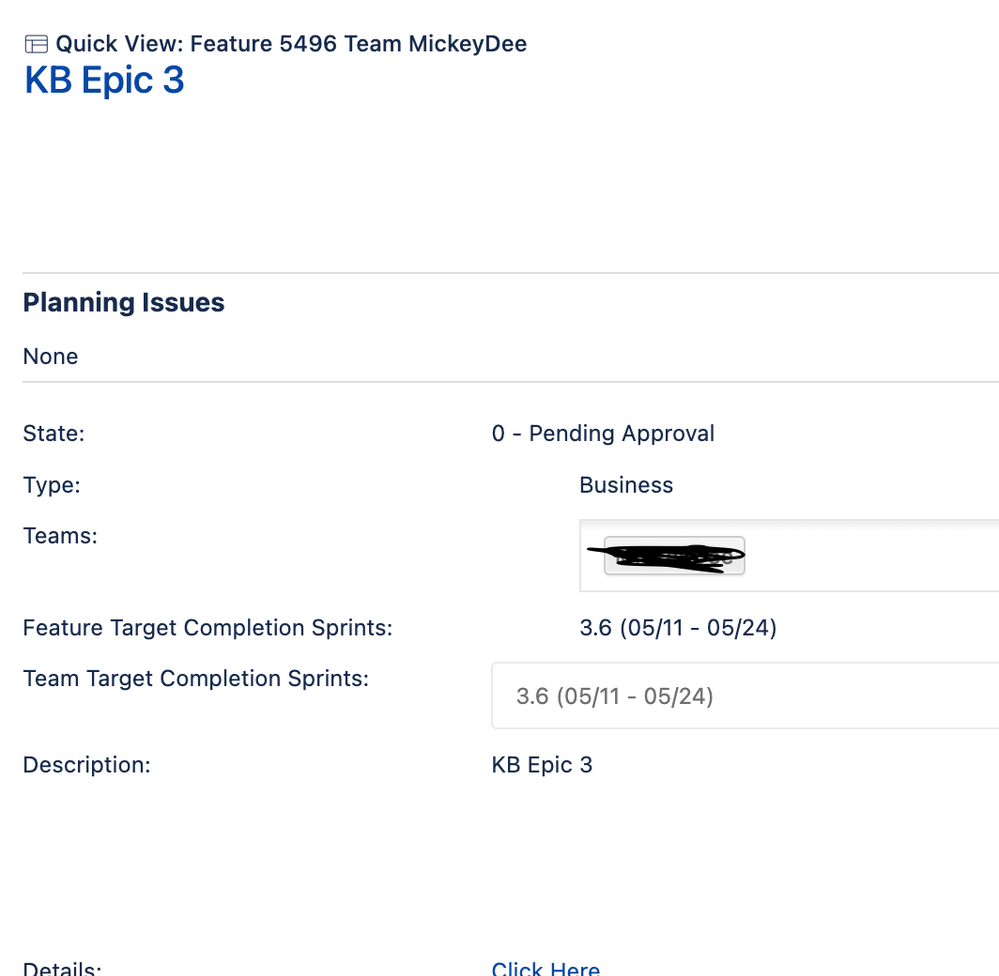Open the Teams selection field

pos(790,555)
